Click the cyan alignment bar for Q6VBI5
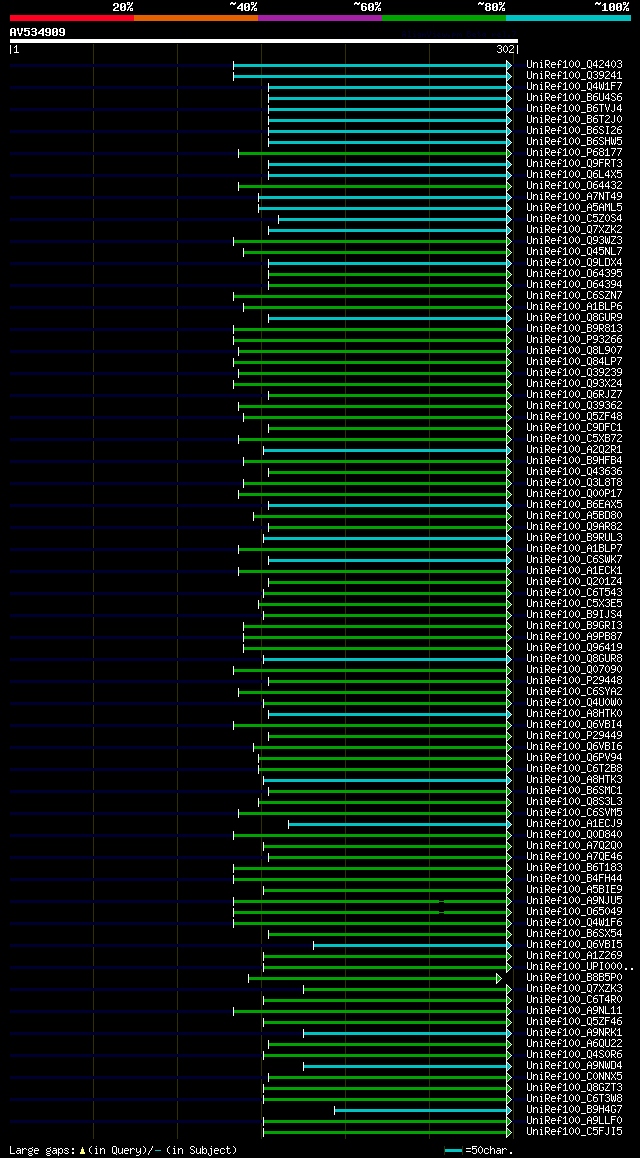640x1158 pixels. 413,946
